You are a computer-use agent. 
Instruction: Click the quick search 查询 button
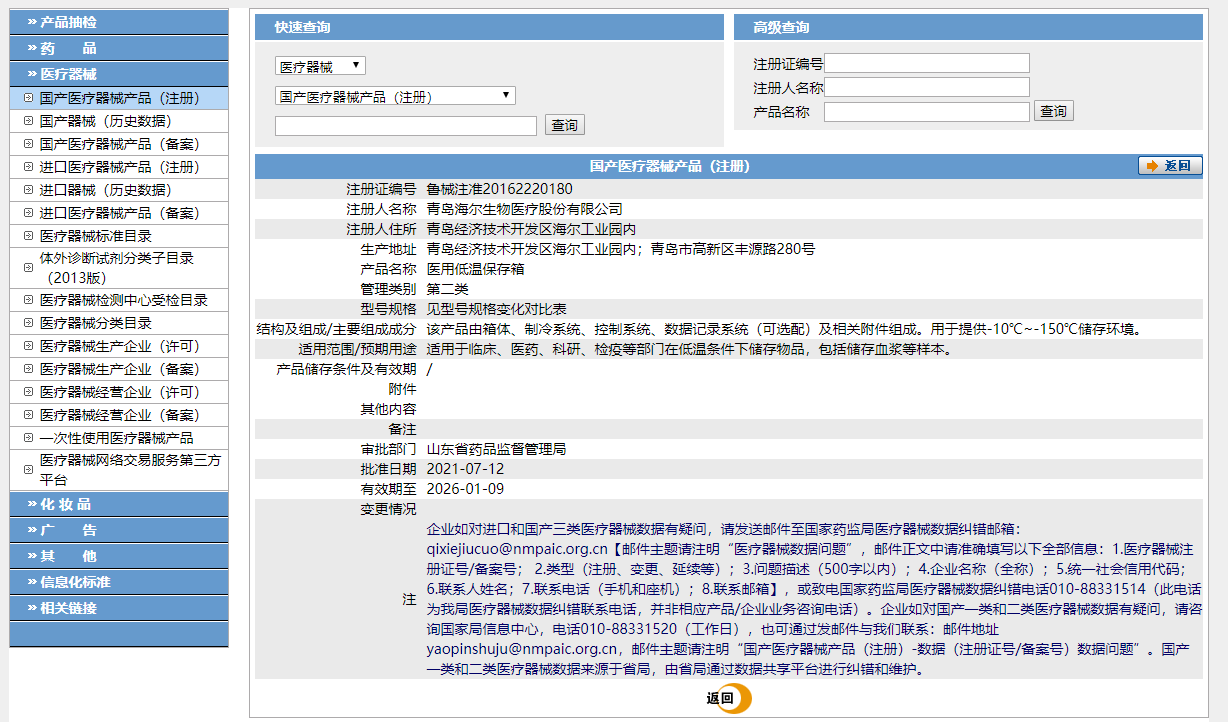tap(564, 125)
